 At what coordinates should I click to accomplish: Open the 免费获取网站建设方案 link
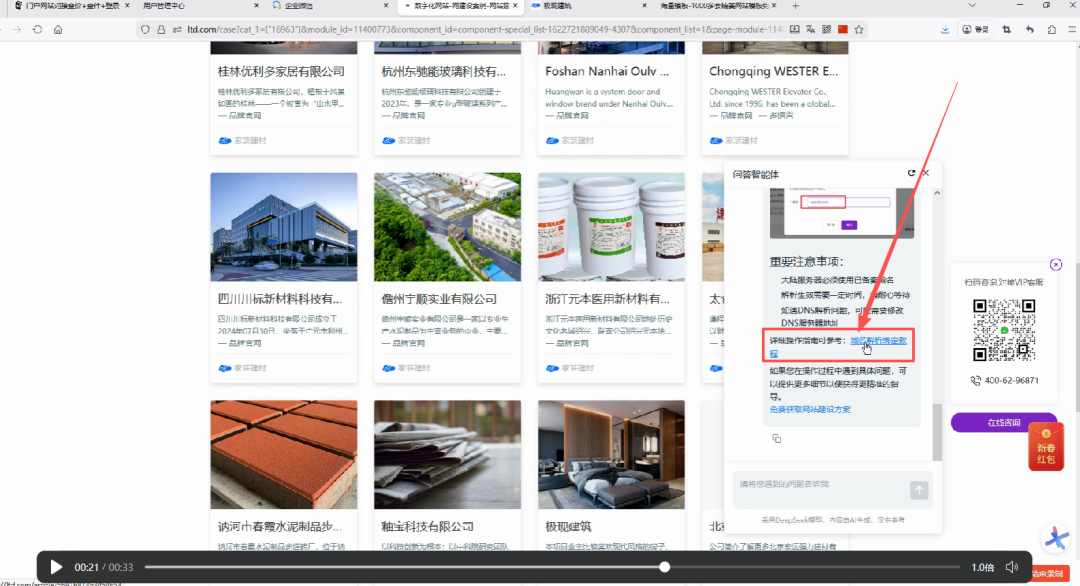pyautogui.click(x=810, y=409)
